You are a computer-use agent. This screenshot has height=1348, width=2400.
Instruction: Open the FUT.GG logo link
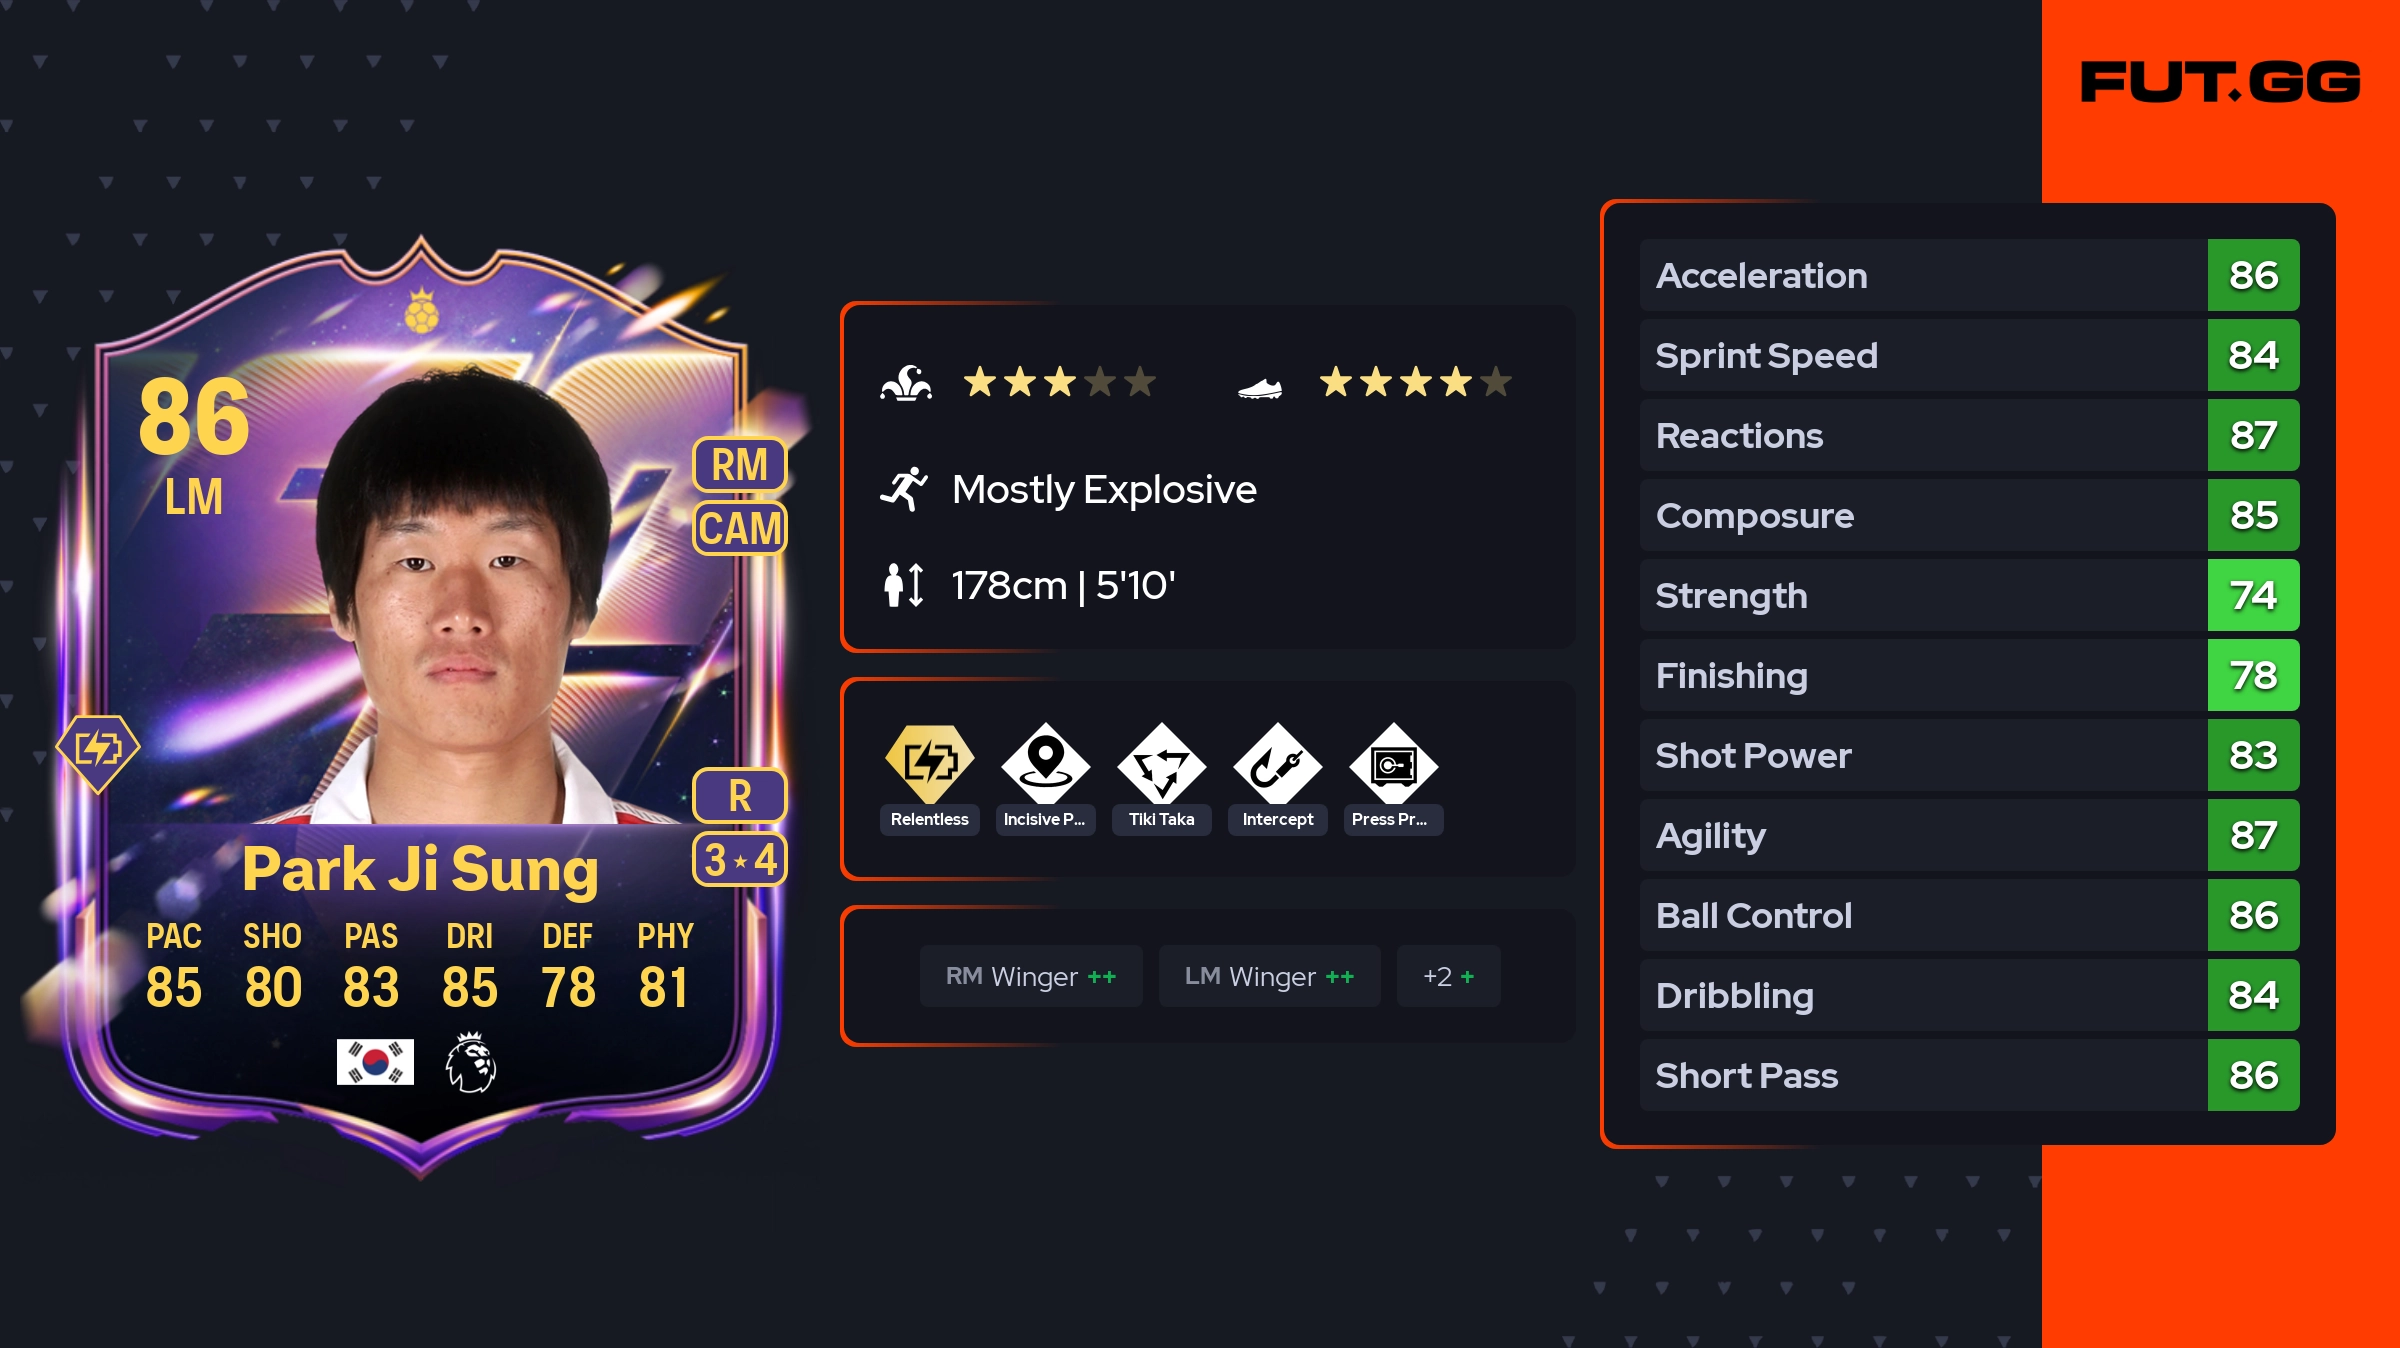pyautogui.click(x=2220, y=81)
